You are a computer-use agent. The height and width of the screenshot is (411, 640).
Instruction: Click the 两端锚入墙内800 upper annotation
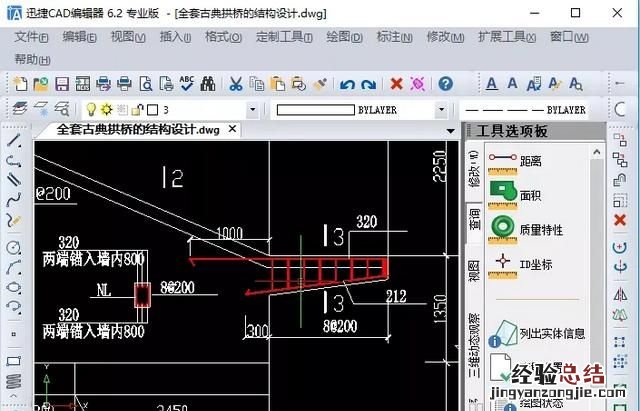(x=93, y=259)
